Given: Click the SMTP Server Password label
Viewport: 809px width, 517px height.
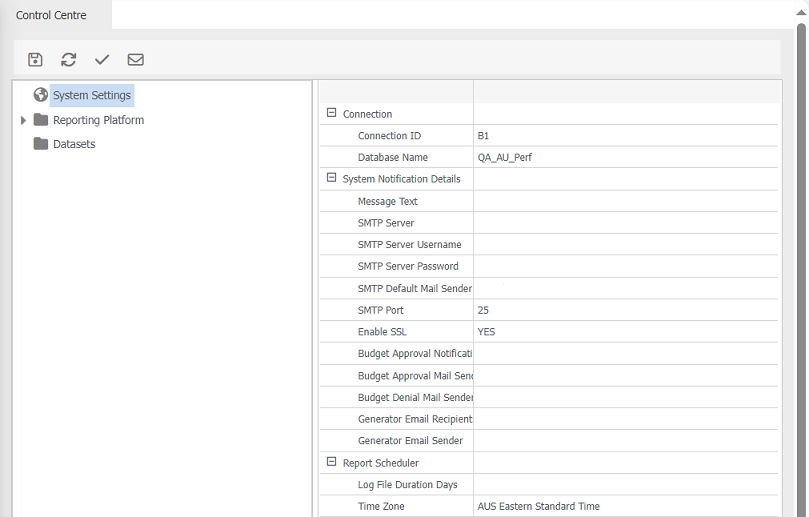Looking at the screenshot, I should coord(408,266).
